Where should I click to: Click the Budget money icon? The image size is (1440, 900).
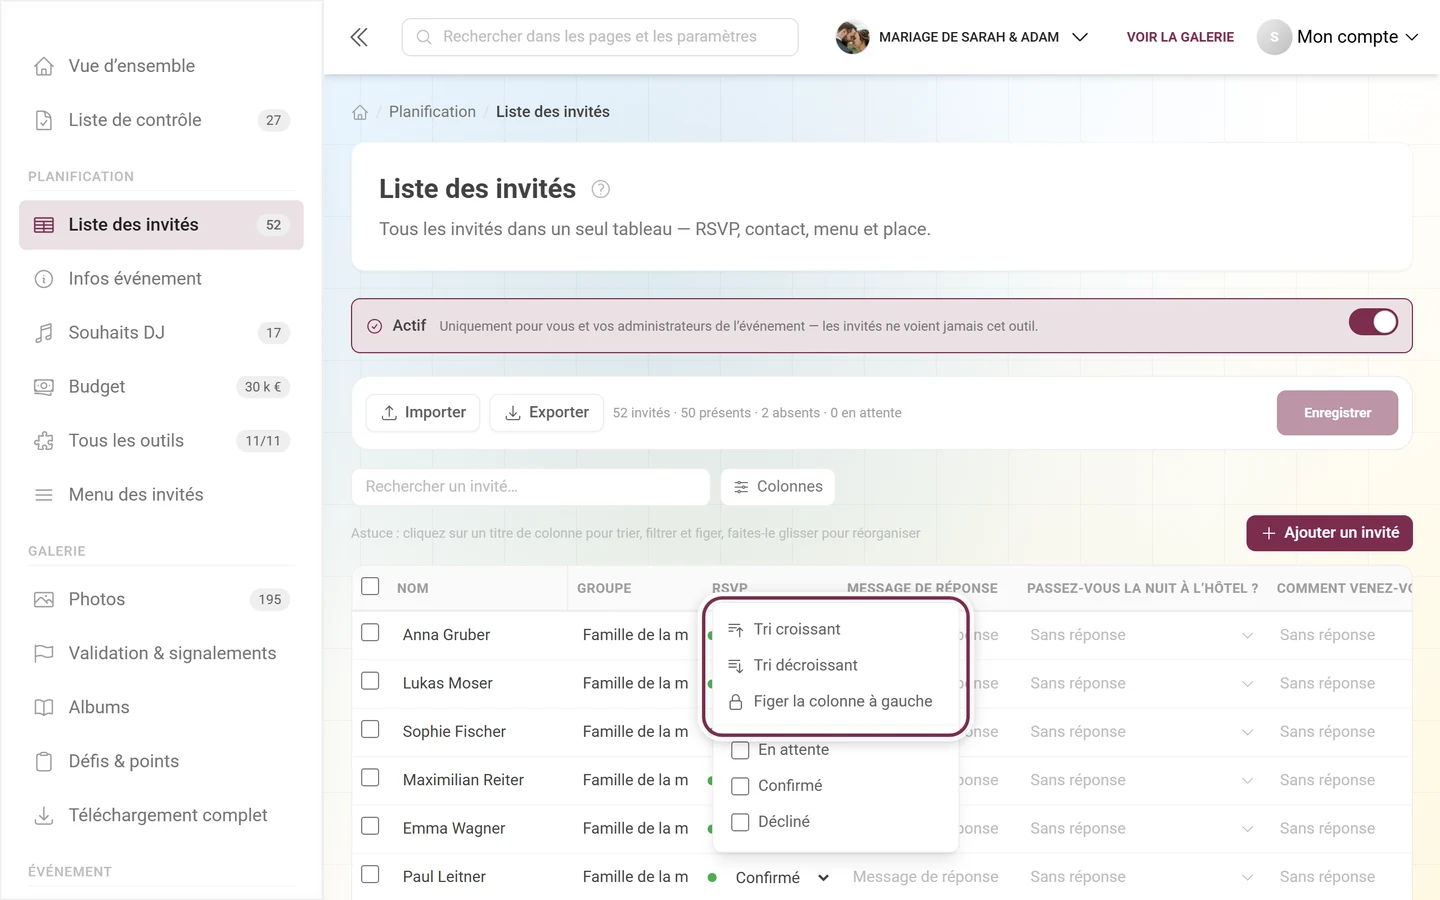click(44, 387)
